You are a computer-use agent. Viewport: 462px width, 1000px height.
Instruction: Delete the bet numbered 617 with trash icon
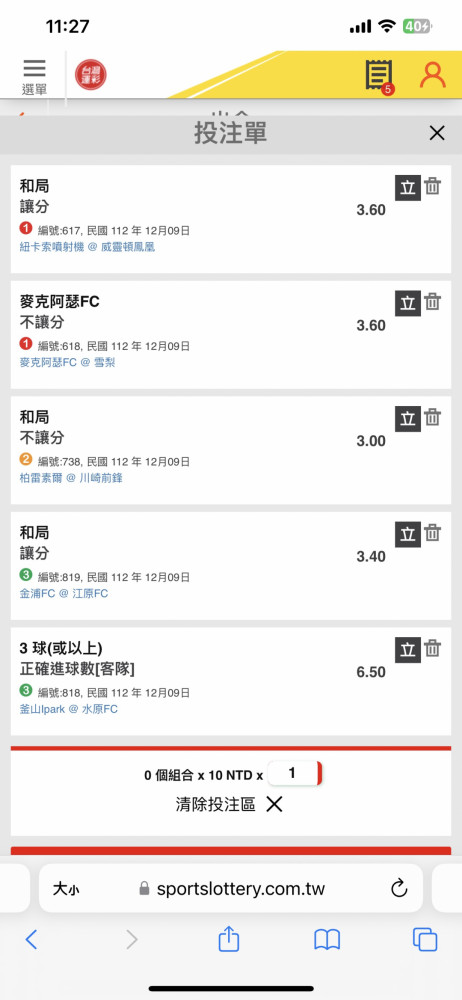(433, 186)
